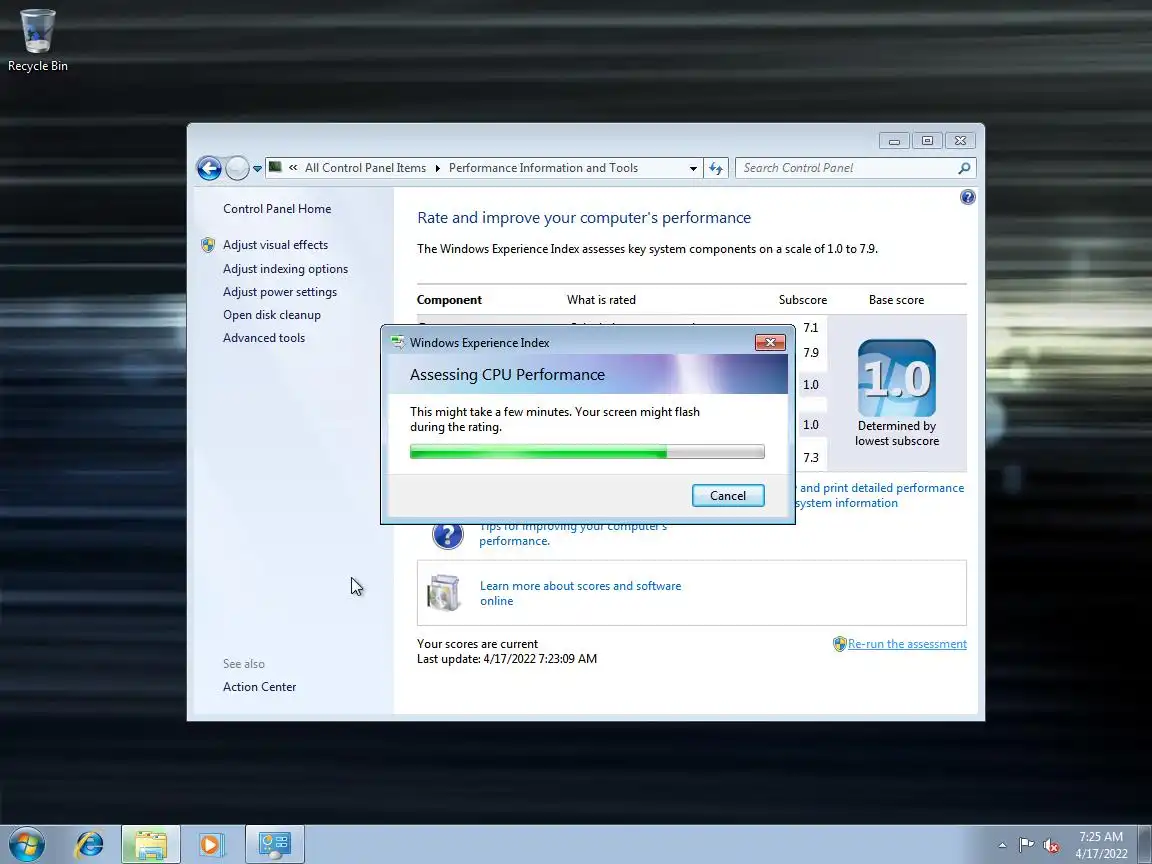Click the Windows Experience Index dialog title icon
The width and height of the screenshot is (1152, 864).
(x=397, y=342)
